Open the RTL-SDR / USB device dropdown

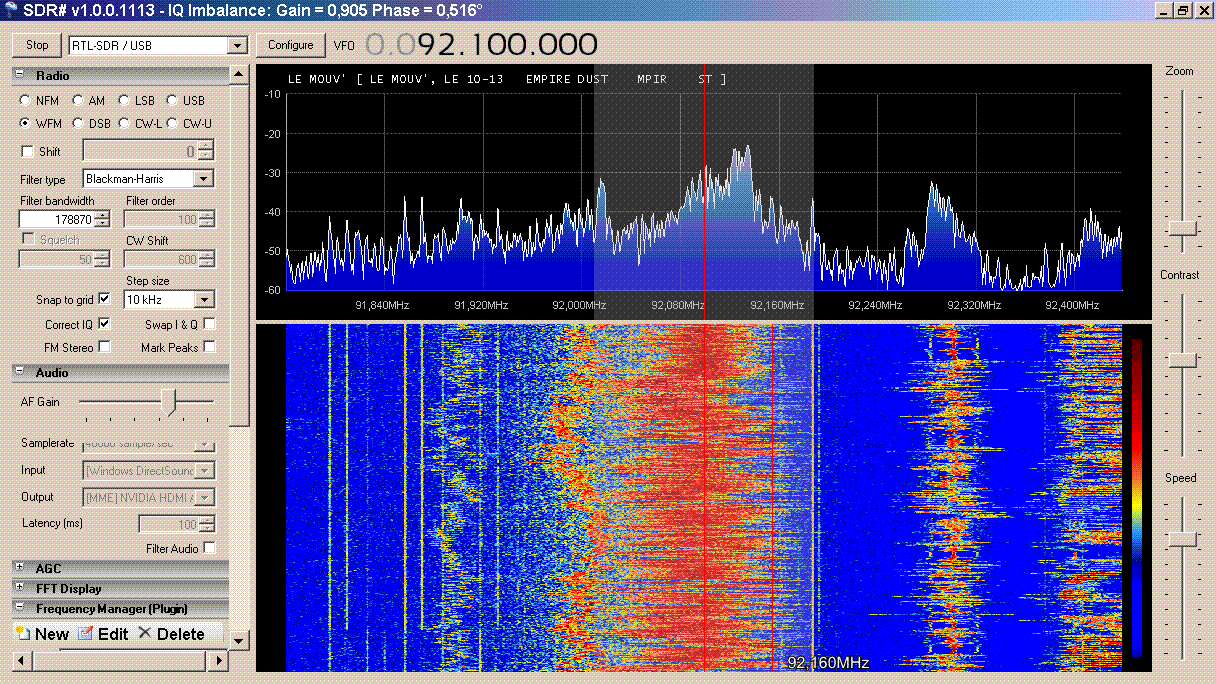237,45
